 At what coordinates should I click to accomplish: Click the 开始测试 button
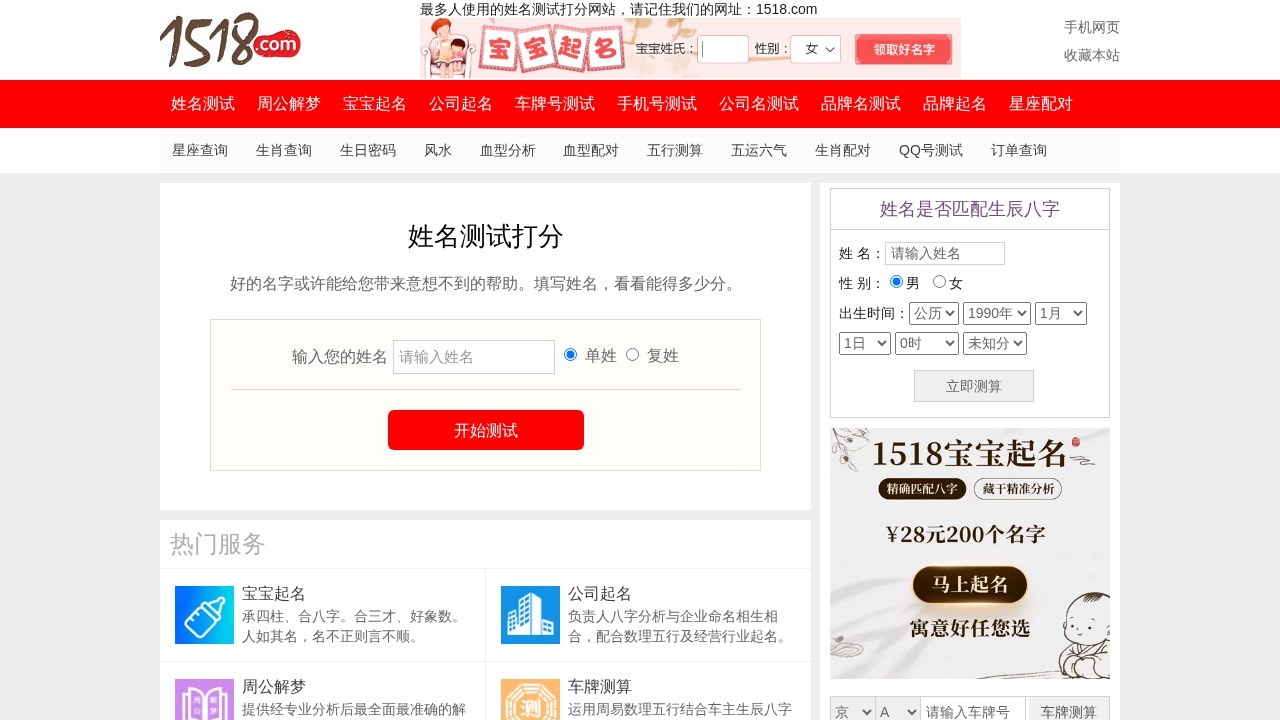click(x=486, y=430)
